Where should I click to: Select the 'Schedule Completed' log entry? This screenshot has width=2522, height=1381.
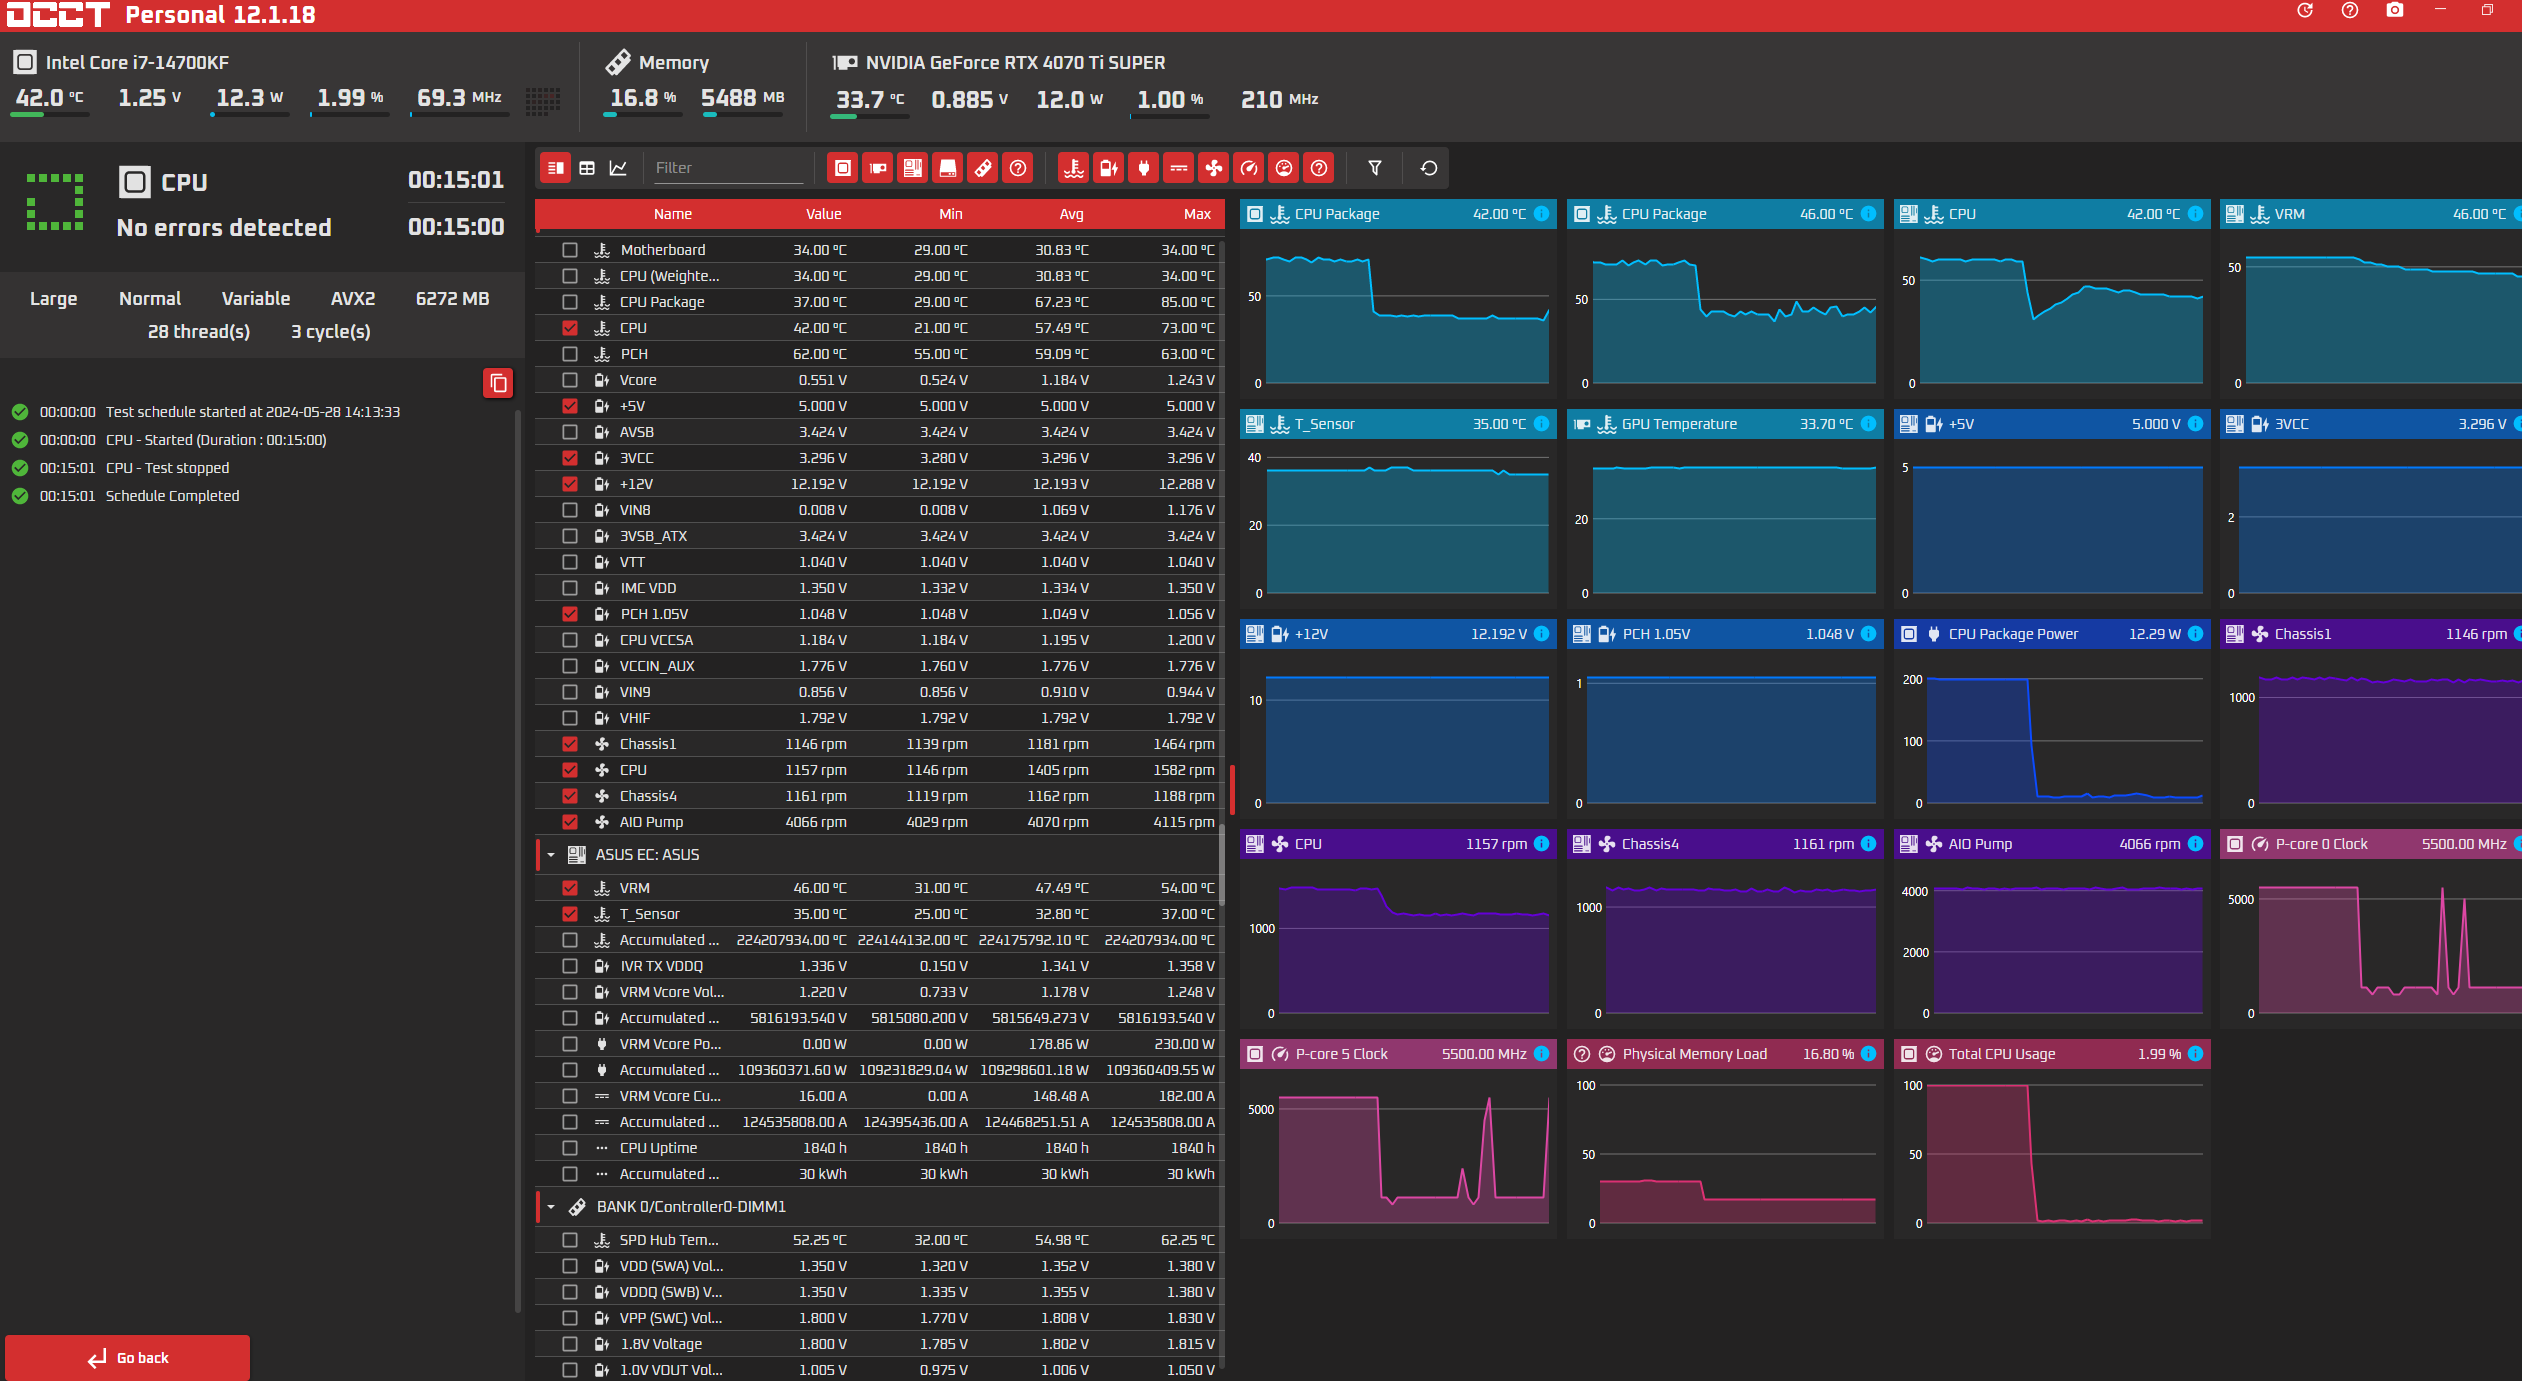pos(172,496)
